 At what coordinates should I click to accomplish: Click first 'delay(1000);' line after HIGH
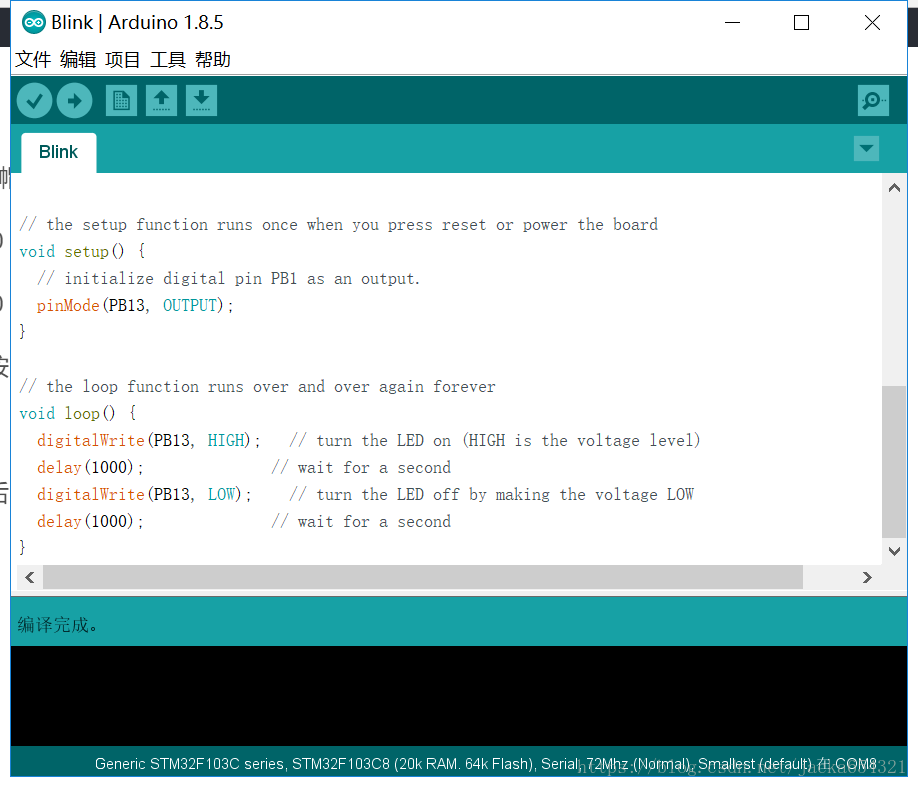[x=90, y=467]
